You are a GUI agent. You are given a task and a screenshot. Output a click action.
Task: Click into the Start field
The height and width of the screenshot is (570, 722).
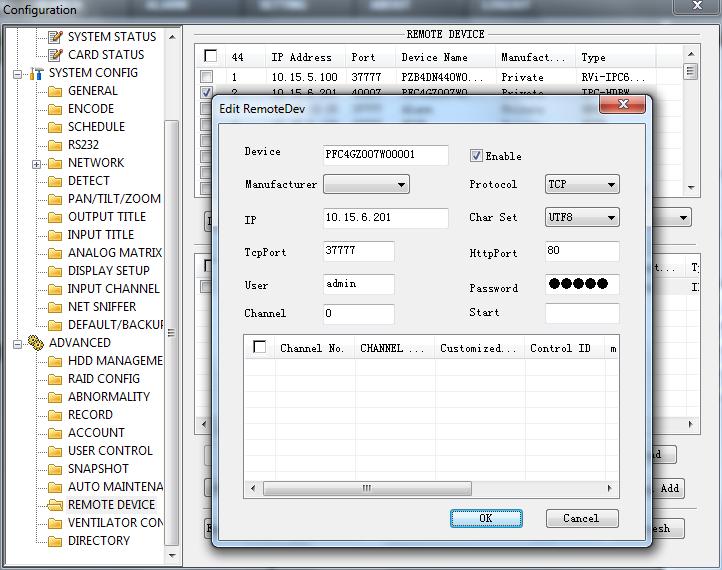click(x=582, y=313)
